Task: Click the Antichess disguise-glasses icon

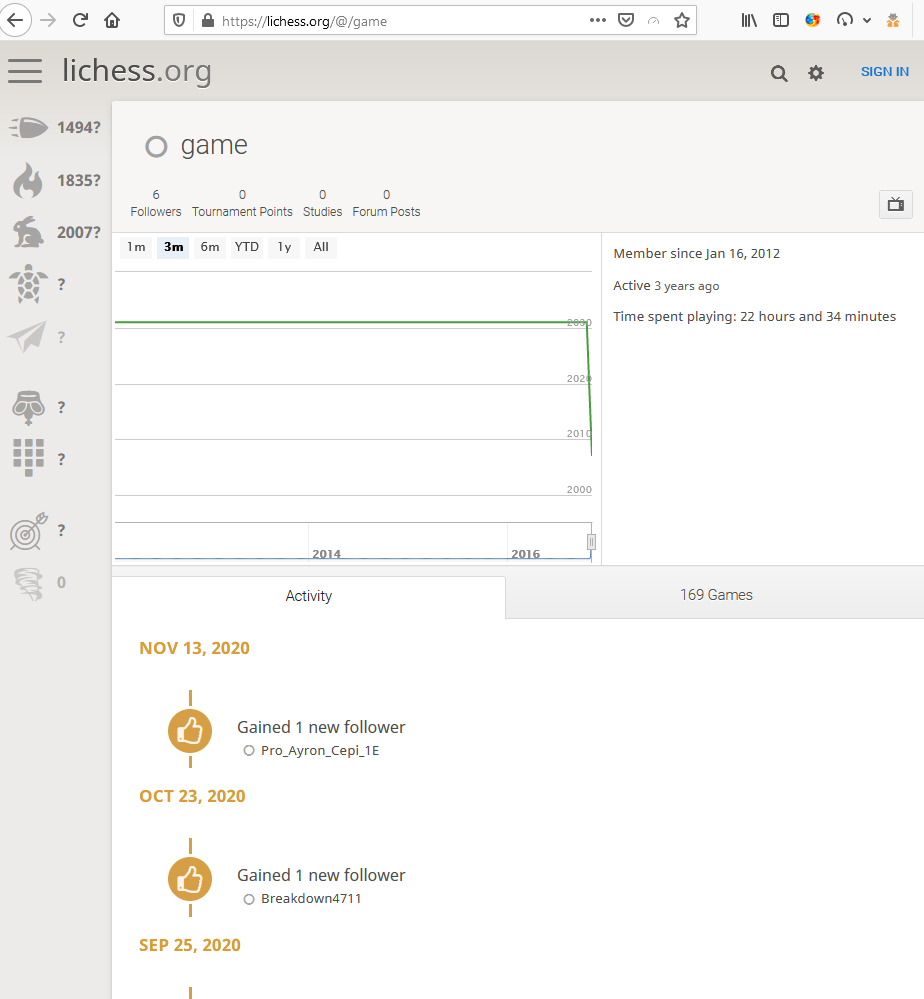Action: [x=28, y=408]
